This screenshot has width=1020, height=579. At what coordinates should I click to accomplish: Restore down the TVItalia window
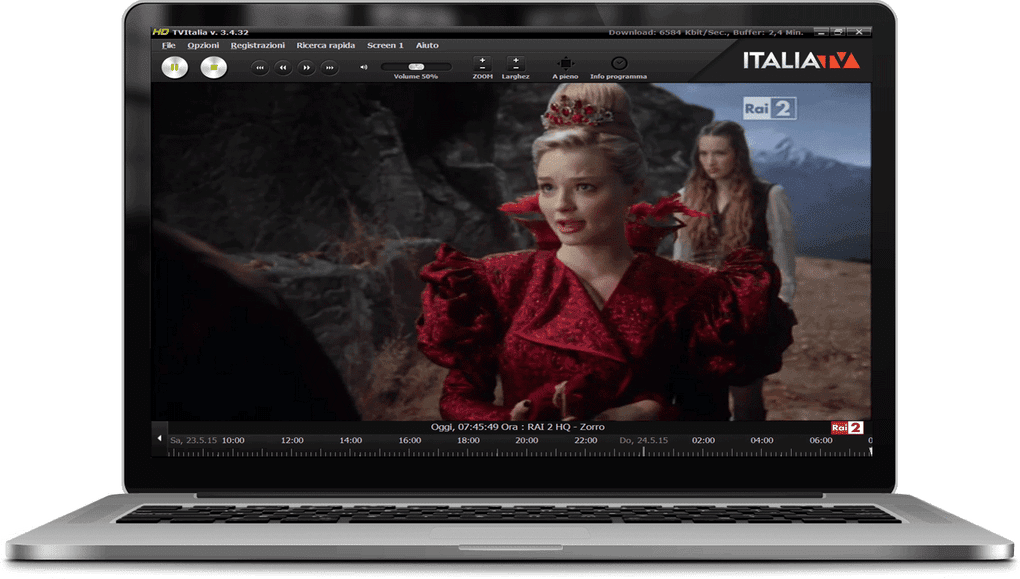(x=839, y=32)
